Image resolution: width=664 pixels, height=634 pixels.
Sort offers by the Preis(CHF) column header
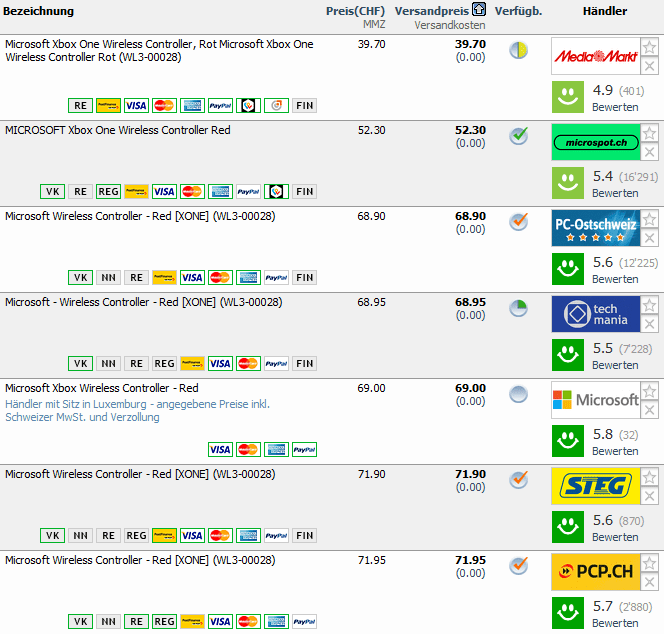(x=355, y=11)
